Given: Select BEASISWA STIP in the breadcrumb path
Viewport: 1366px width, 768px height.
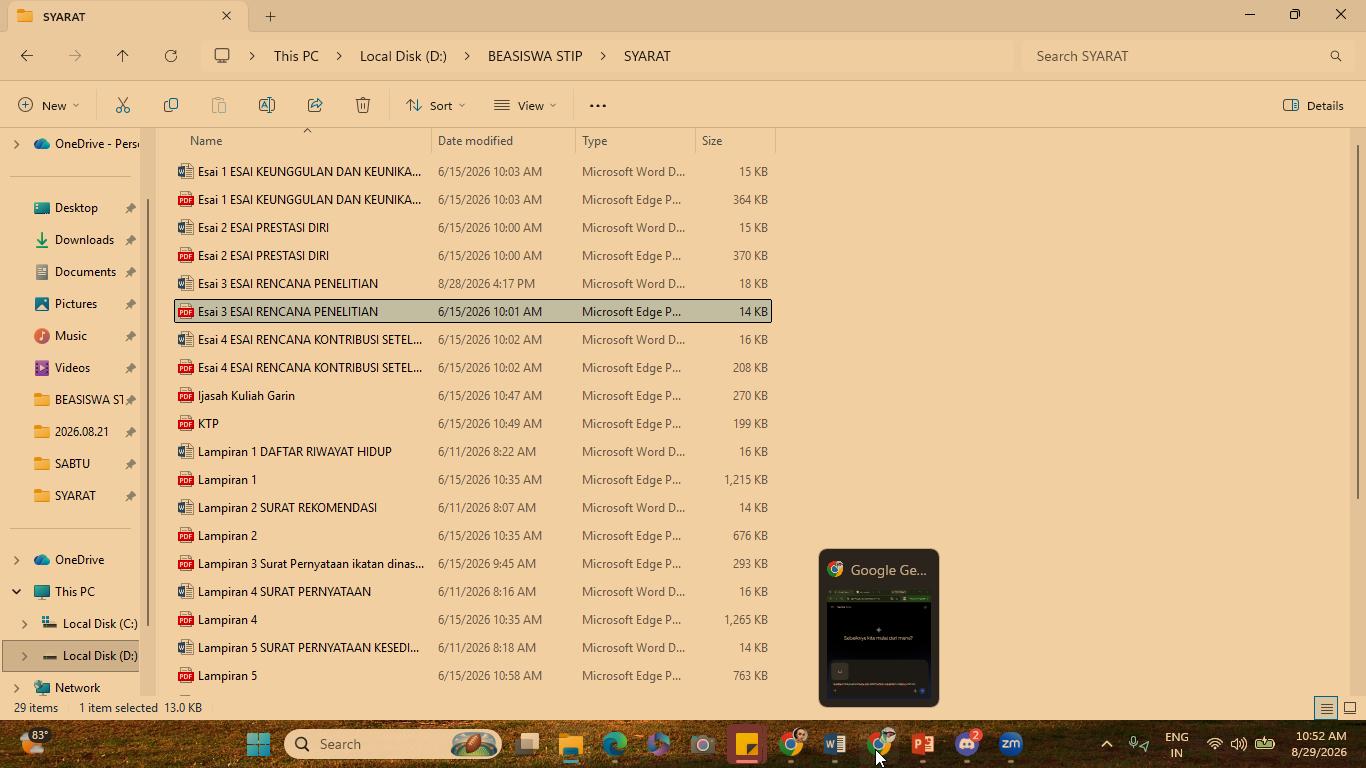Looking at the screenshot, I should pos(535,56).
